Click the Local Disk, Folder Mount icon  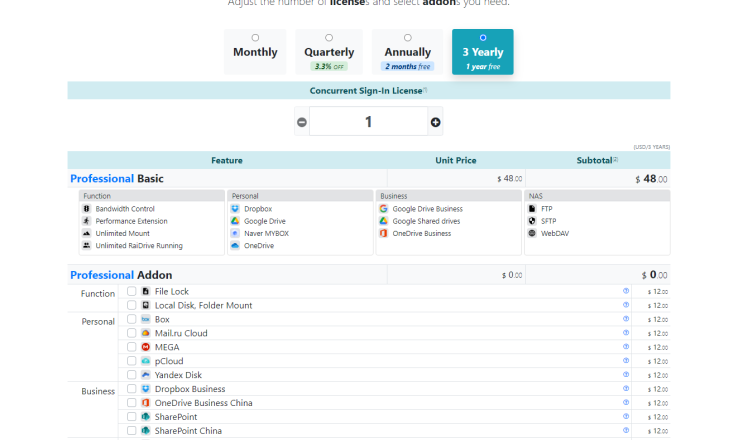tap(146, 305)
